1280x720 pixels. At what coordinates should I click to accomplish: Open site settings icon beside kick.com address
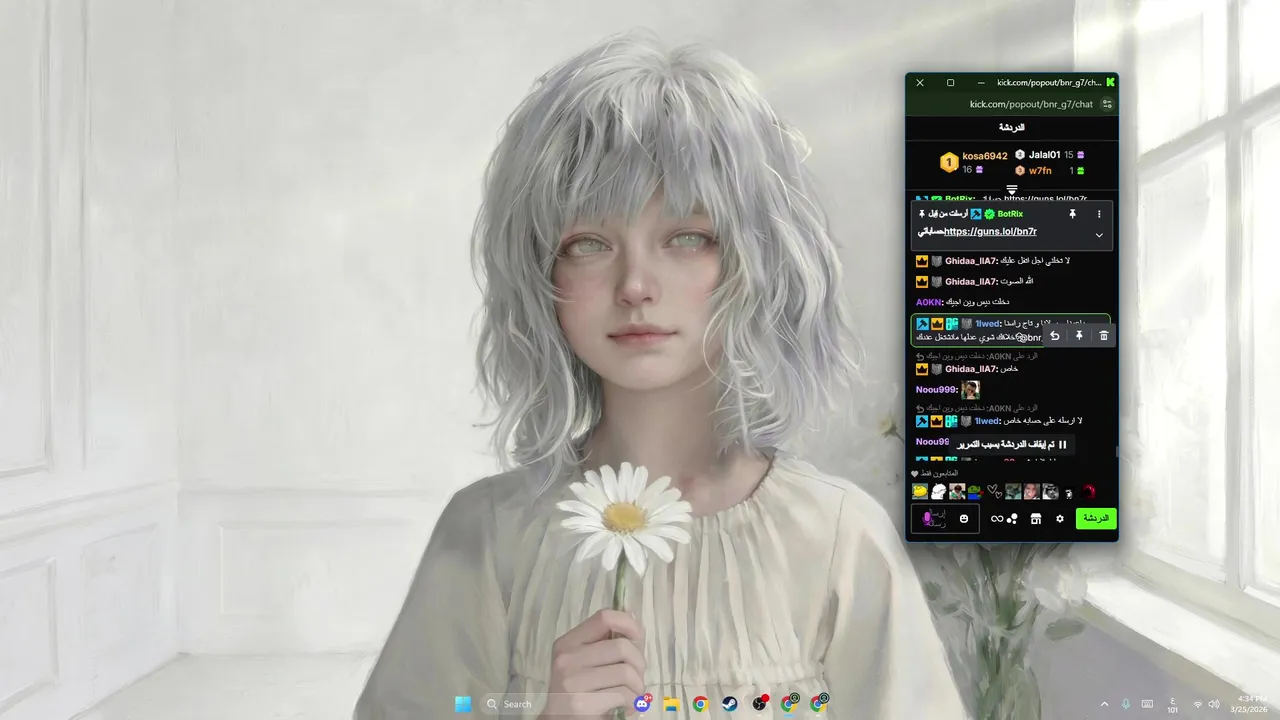(x=1107, y=104)
